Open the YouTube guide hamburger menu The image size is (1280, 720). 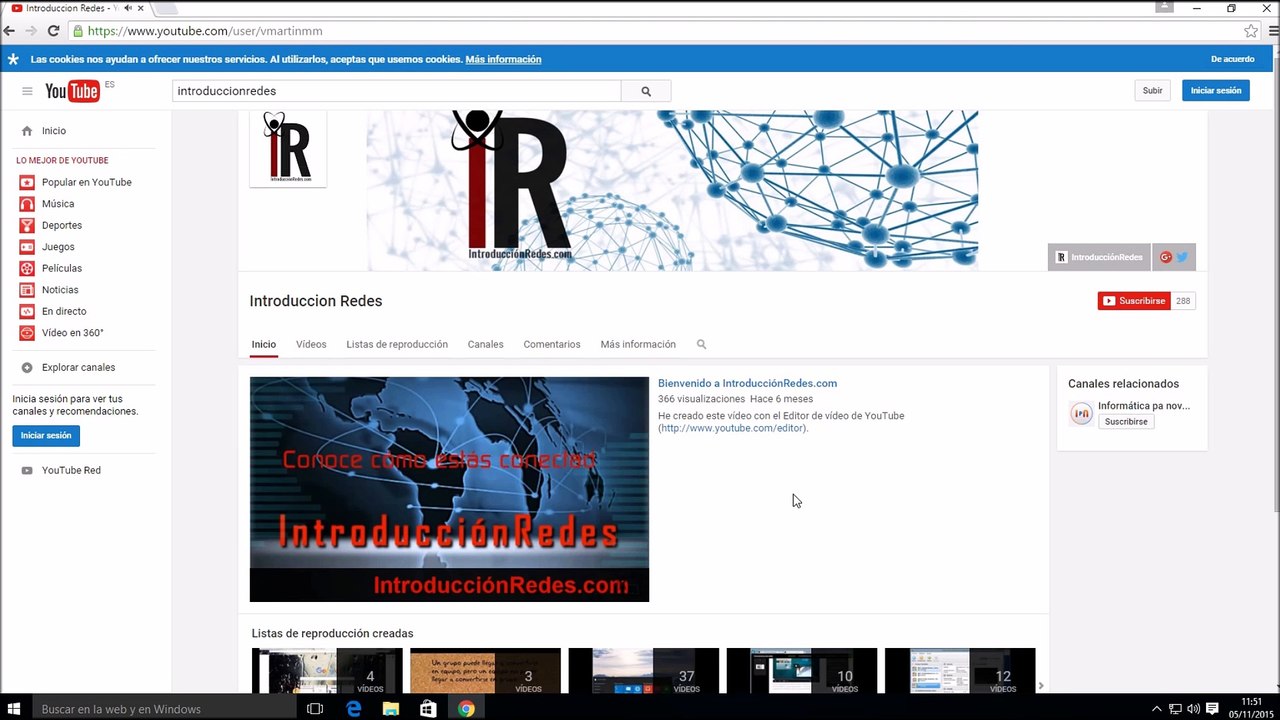27,91
